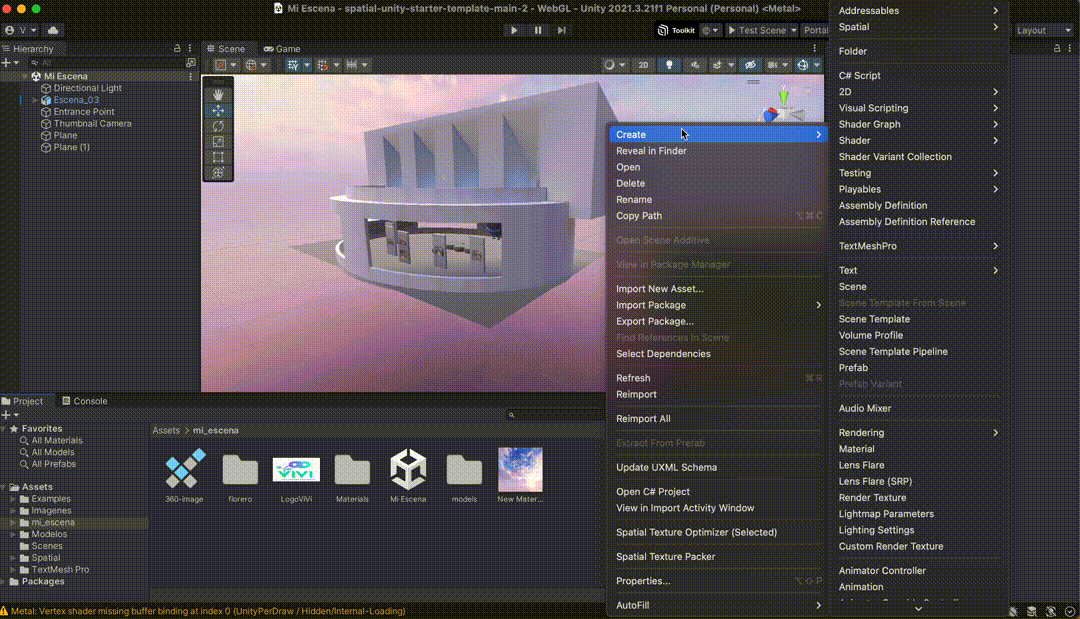Select the Hand view tool
This screenshot has width=1080, height=619.
pyautogui.click(x=218, y=94)
